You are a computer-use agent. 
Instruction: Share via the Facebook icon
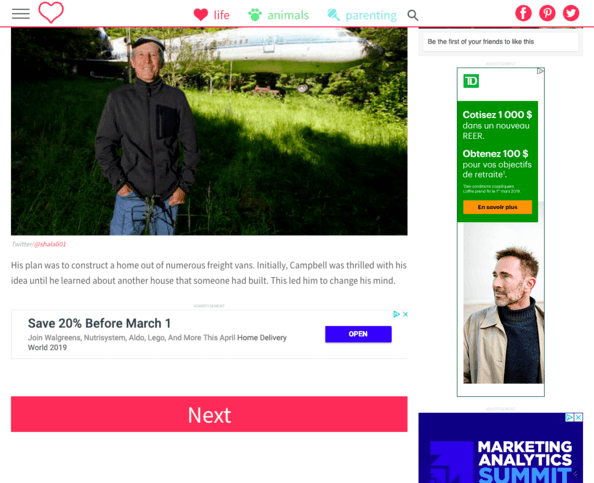[x=523, y=13]
